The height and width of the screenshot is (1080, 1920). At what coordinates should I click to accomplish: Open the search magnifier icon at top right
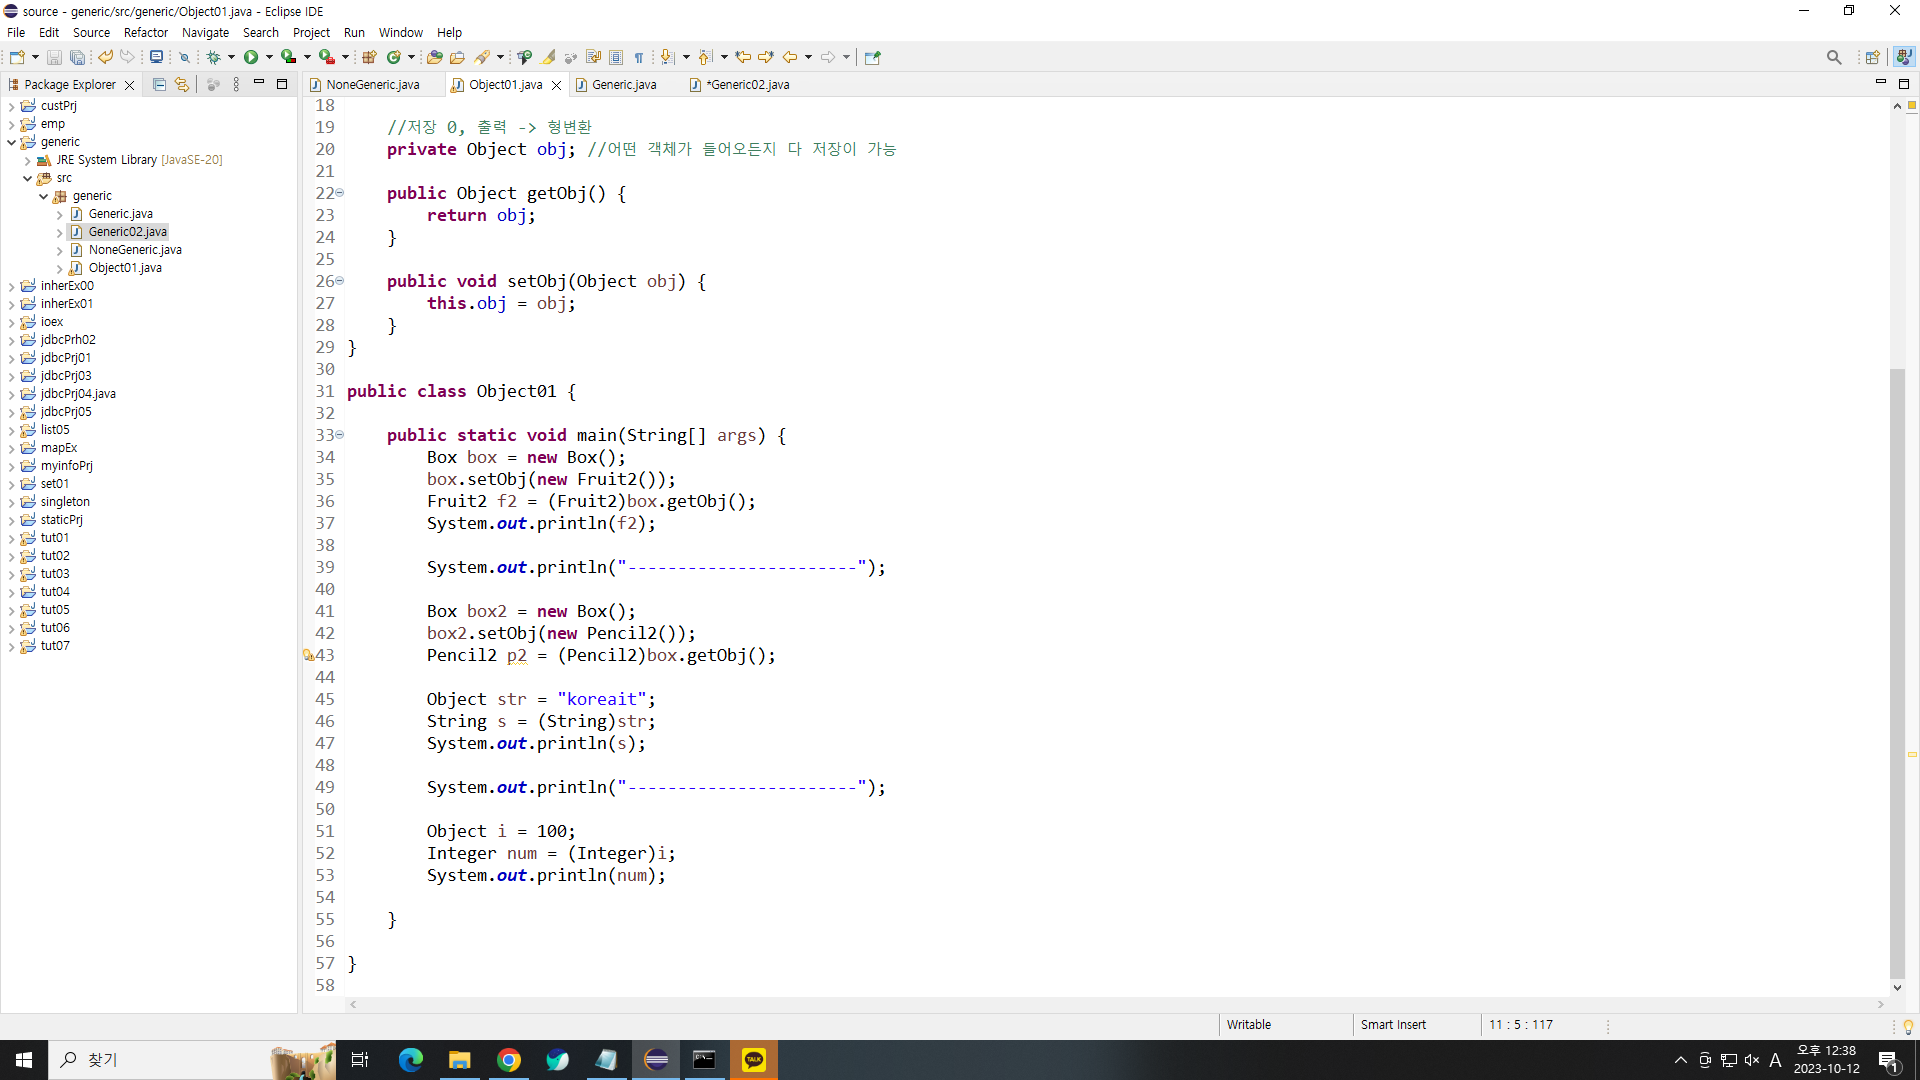pos(1833,57)
